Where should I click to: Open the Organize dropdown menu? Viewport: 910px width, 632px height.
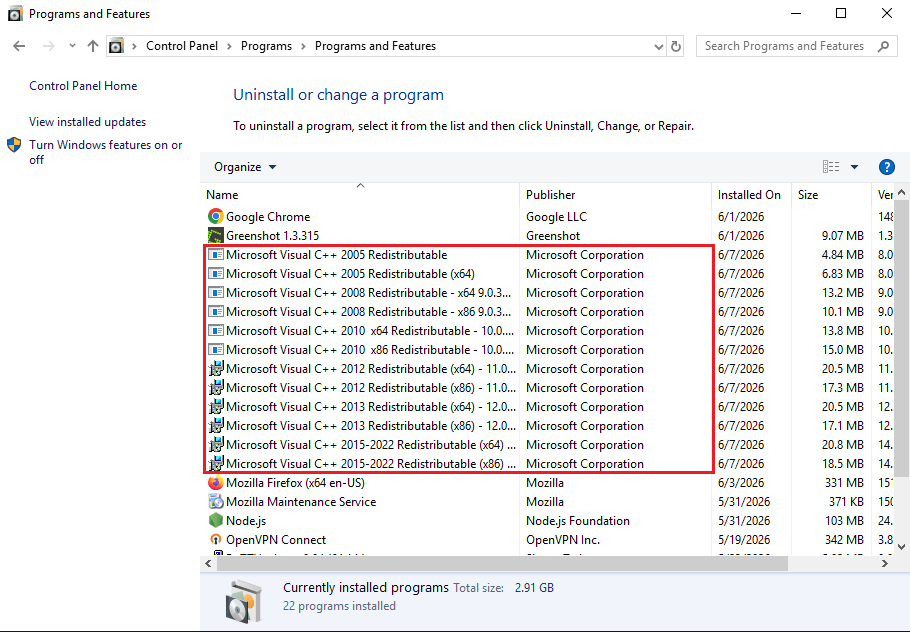tap(244, 167)
